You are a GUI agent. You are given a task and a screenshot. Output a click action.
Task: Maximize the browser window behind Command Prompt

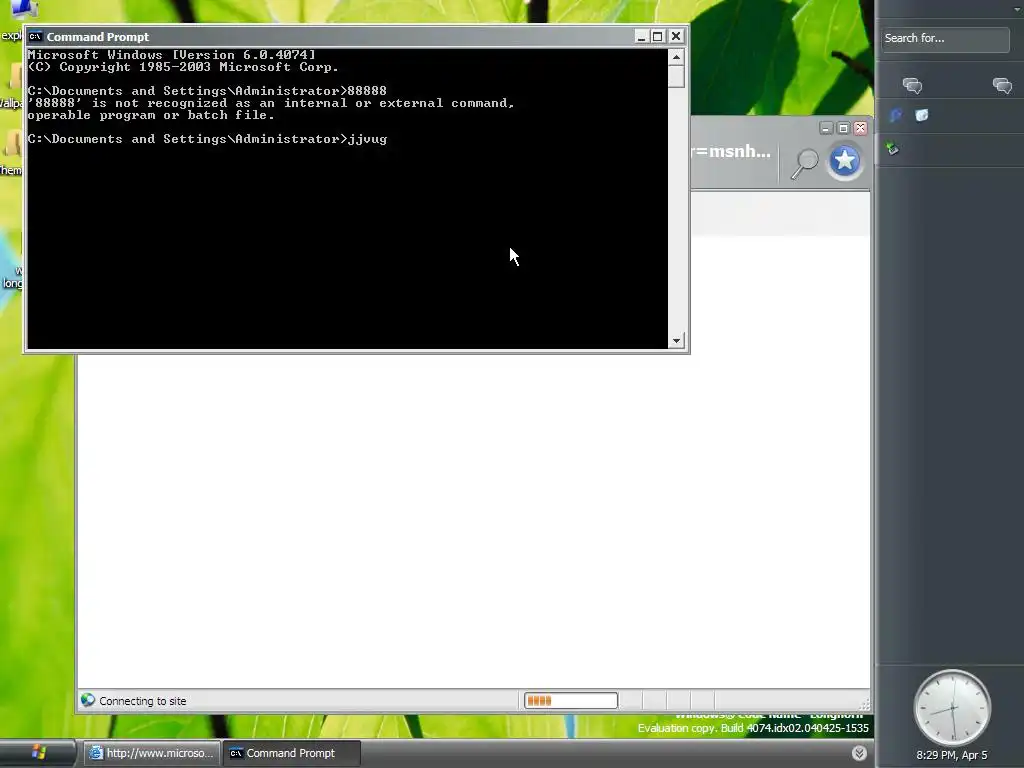click(x=843, y=128)
